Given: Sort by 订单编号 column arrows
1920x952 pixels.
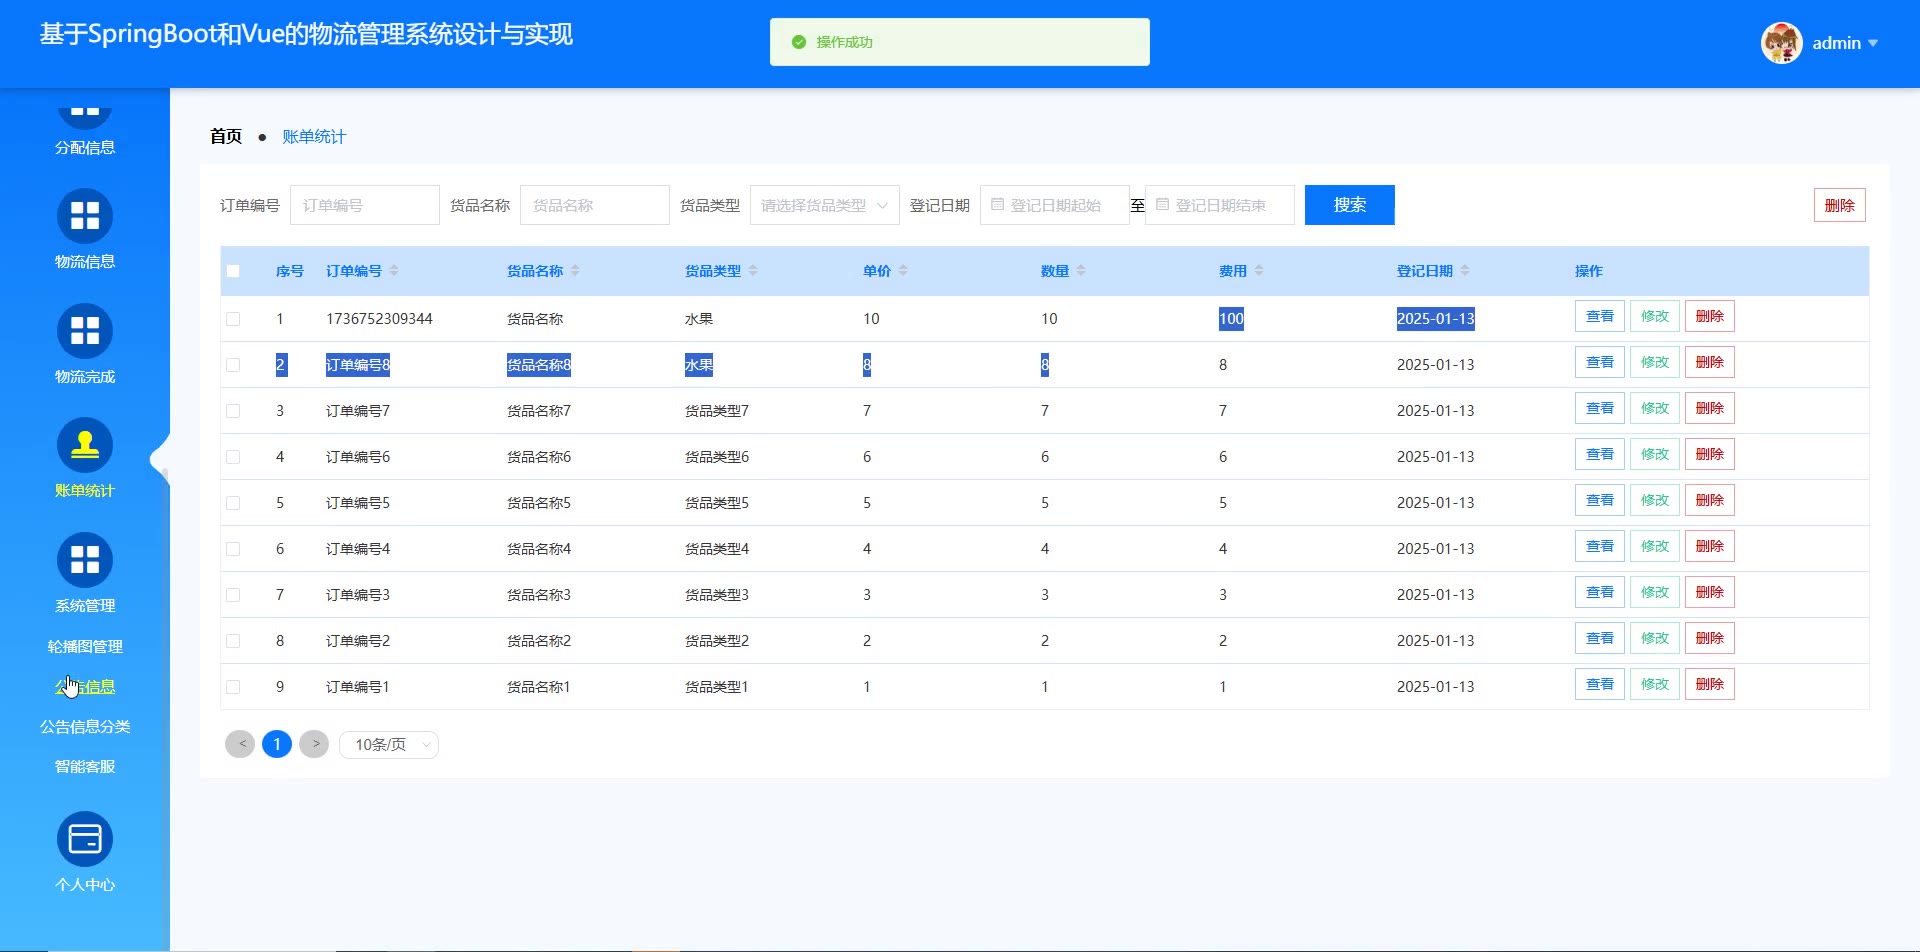Looking at the screenshot, I should pos(394,271).
